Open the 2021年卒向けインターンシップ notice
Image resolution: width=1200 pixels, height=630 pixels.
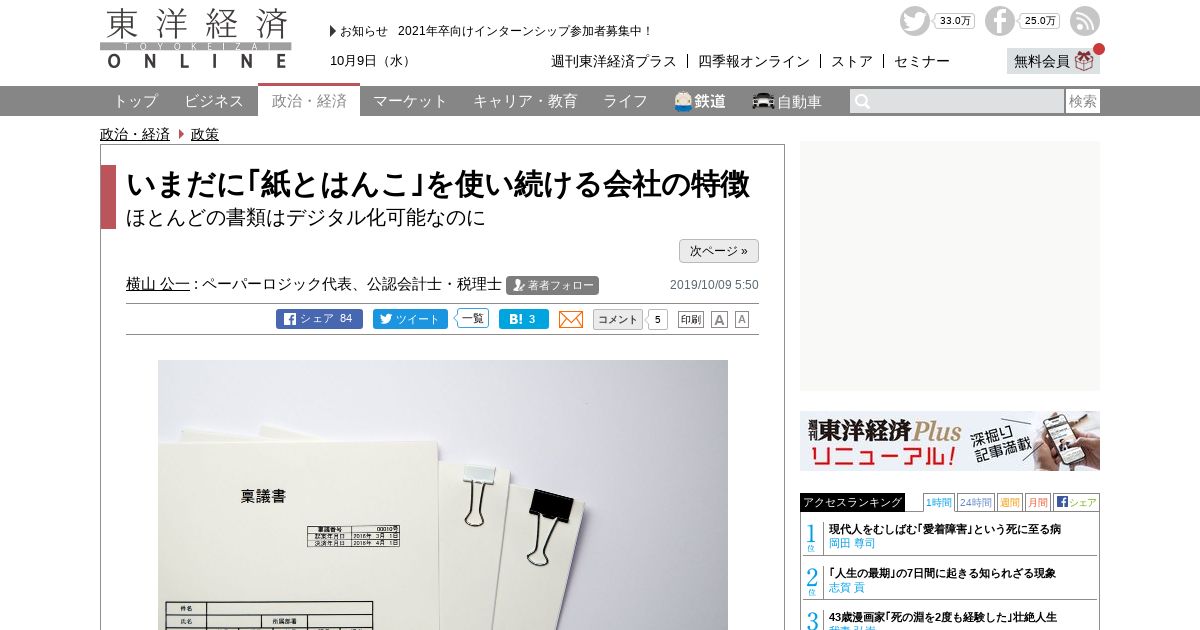tap(525, 31)
